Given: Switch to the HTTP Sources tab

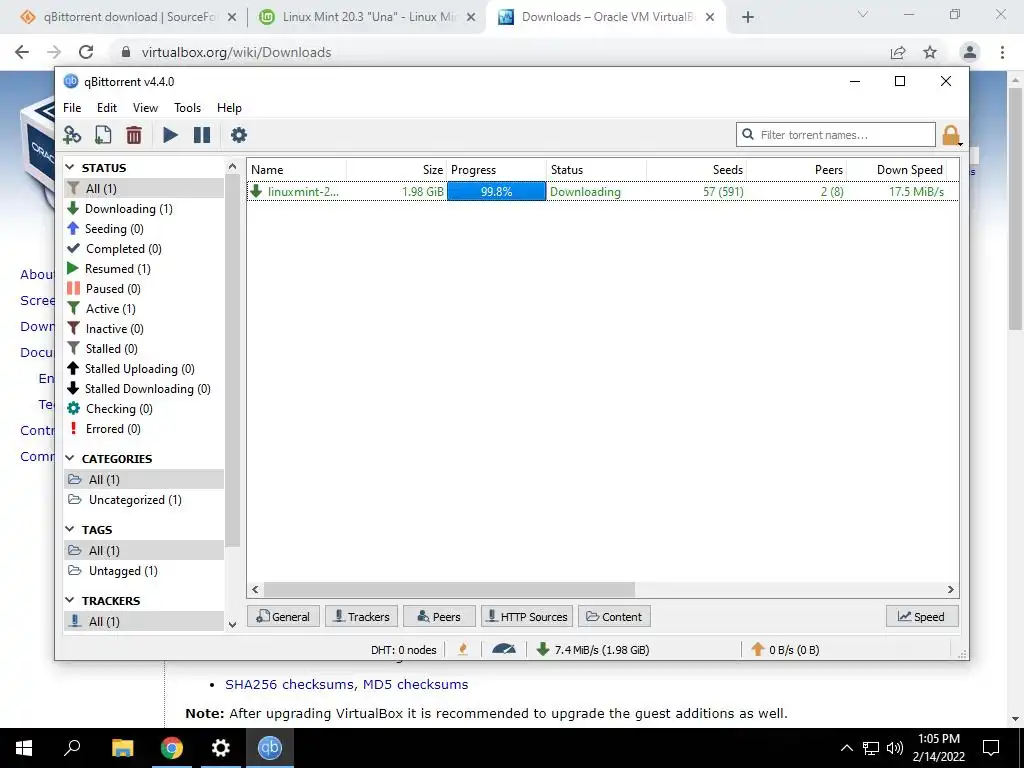Looking at the screenshot, I should coord(527,616).
